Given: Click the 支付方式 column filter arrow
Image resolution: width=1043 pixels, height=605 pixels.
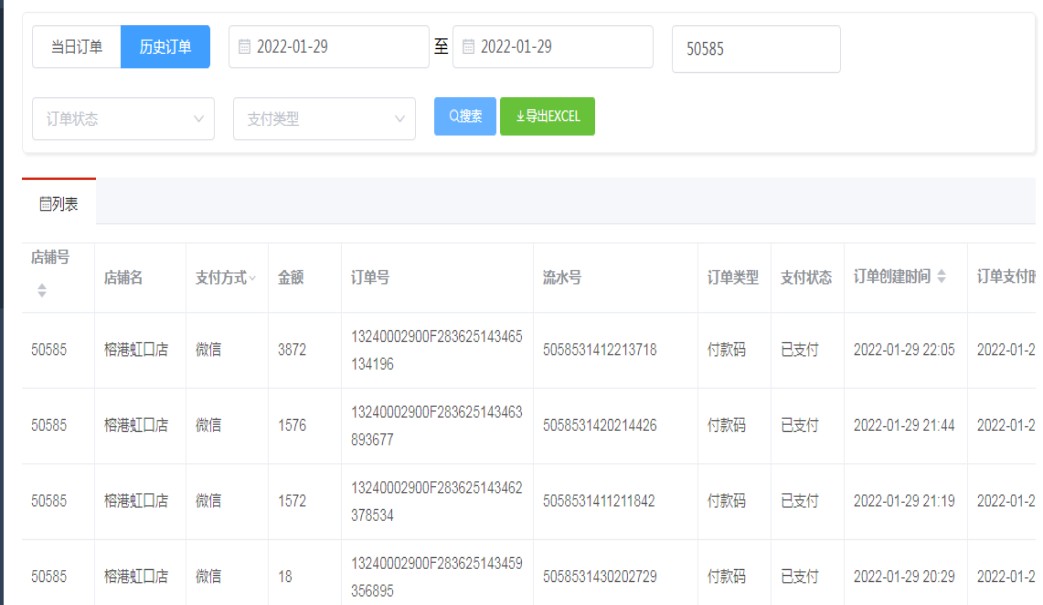Looking at the screenshot, I should (x=253, y=278).
